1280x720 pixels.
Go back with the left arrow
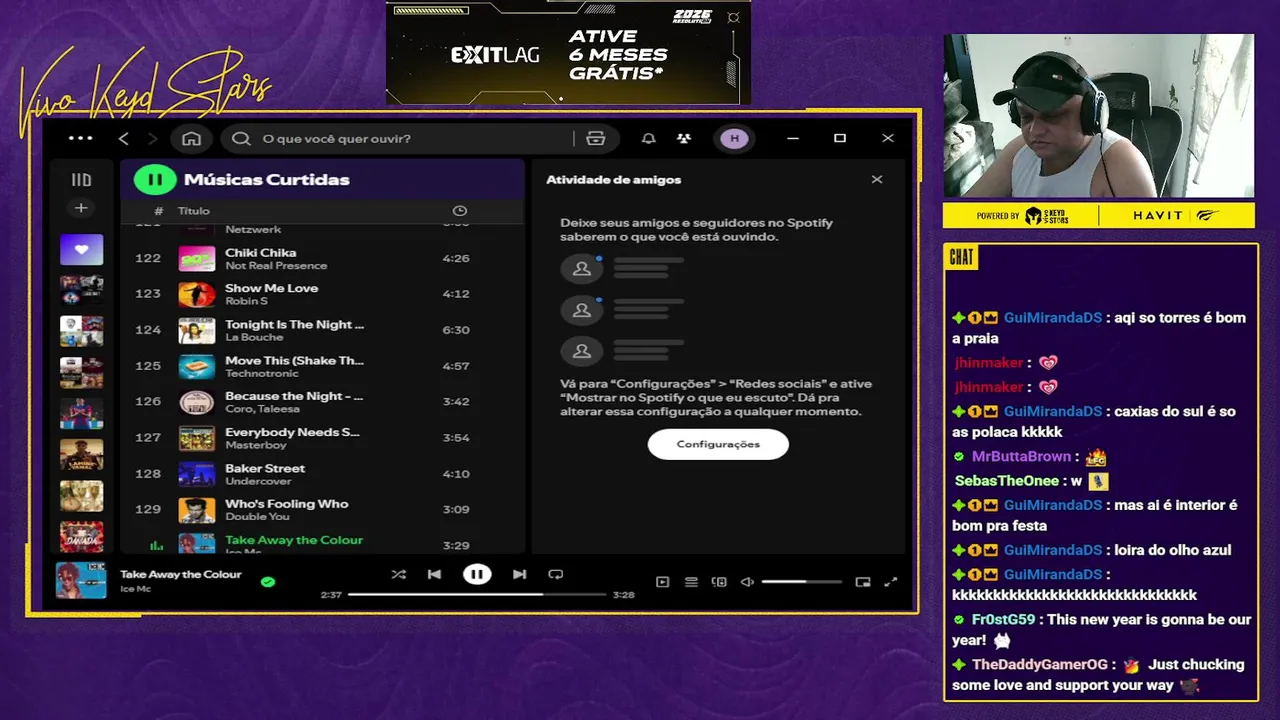(x=124, y=138)
